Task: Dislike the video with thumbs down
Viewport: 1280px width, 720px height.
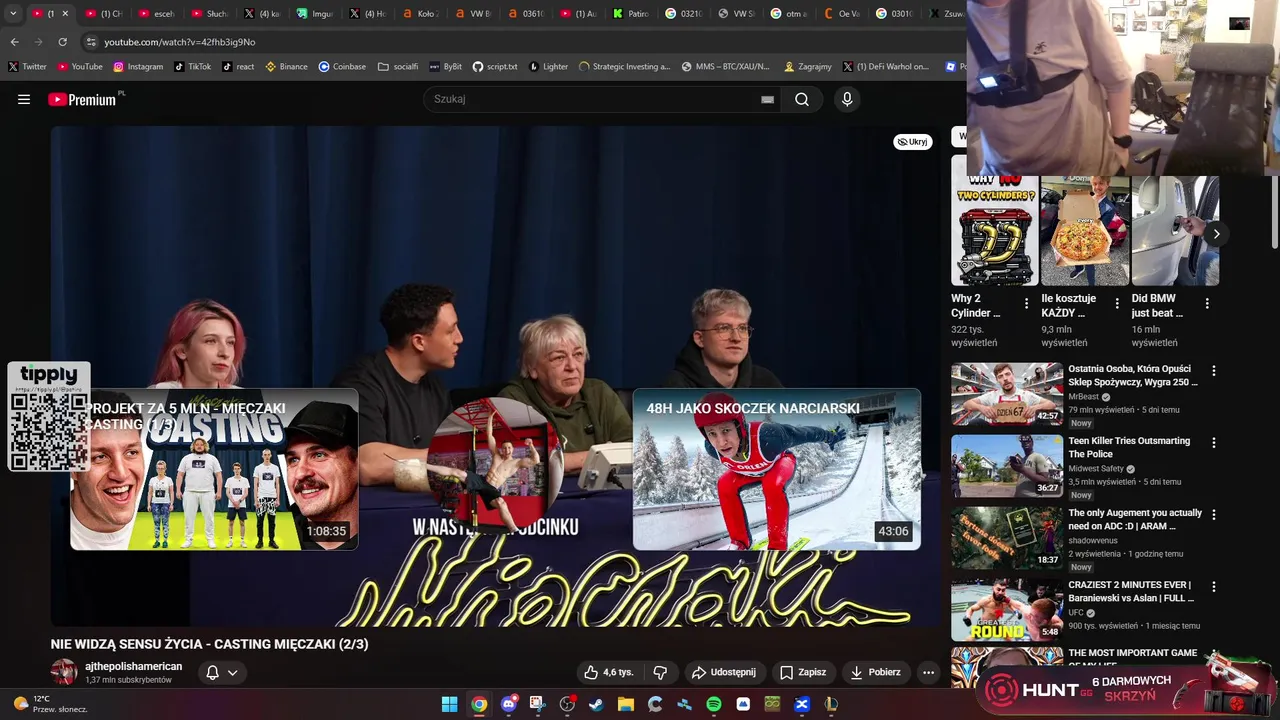Action: pyautogui.click(x=660, y=672)
